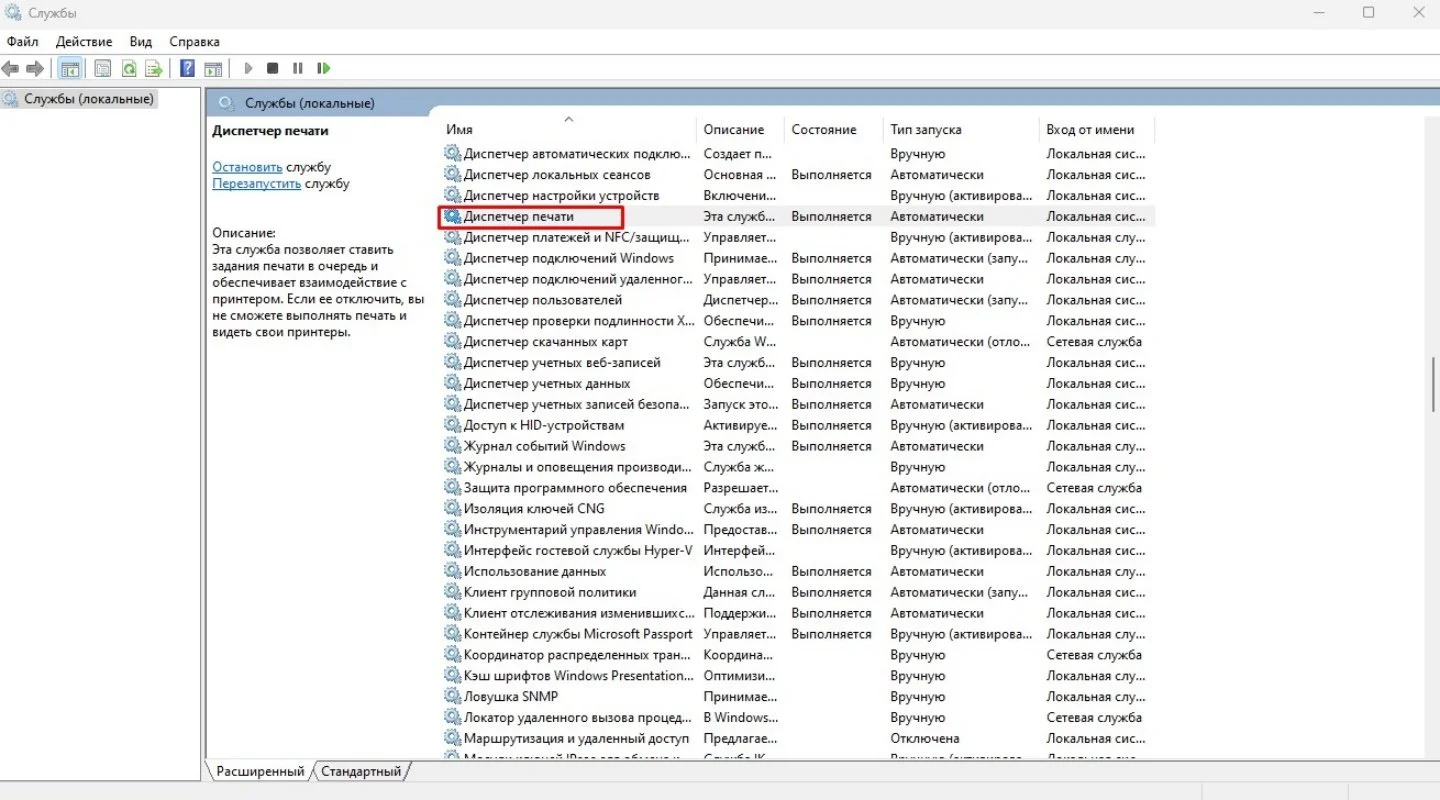Click the Pause service toolbar icon

298,68
